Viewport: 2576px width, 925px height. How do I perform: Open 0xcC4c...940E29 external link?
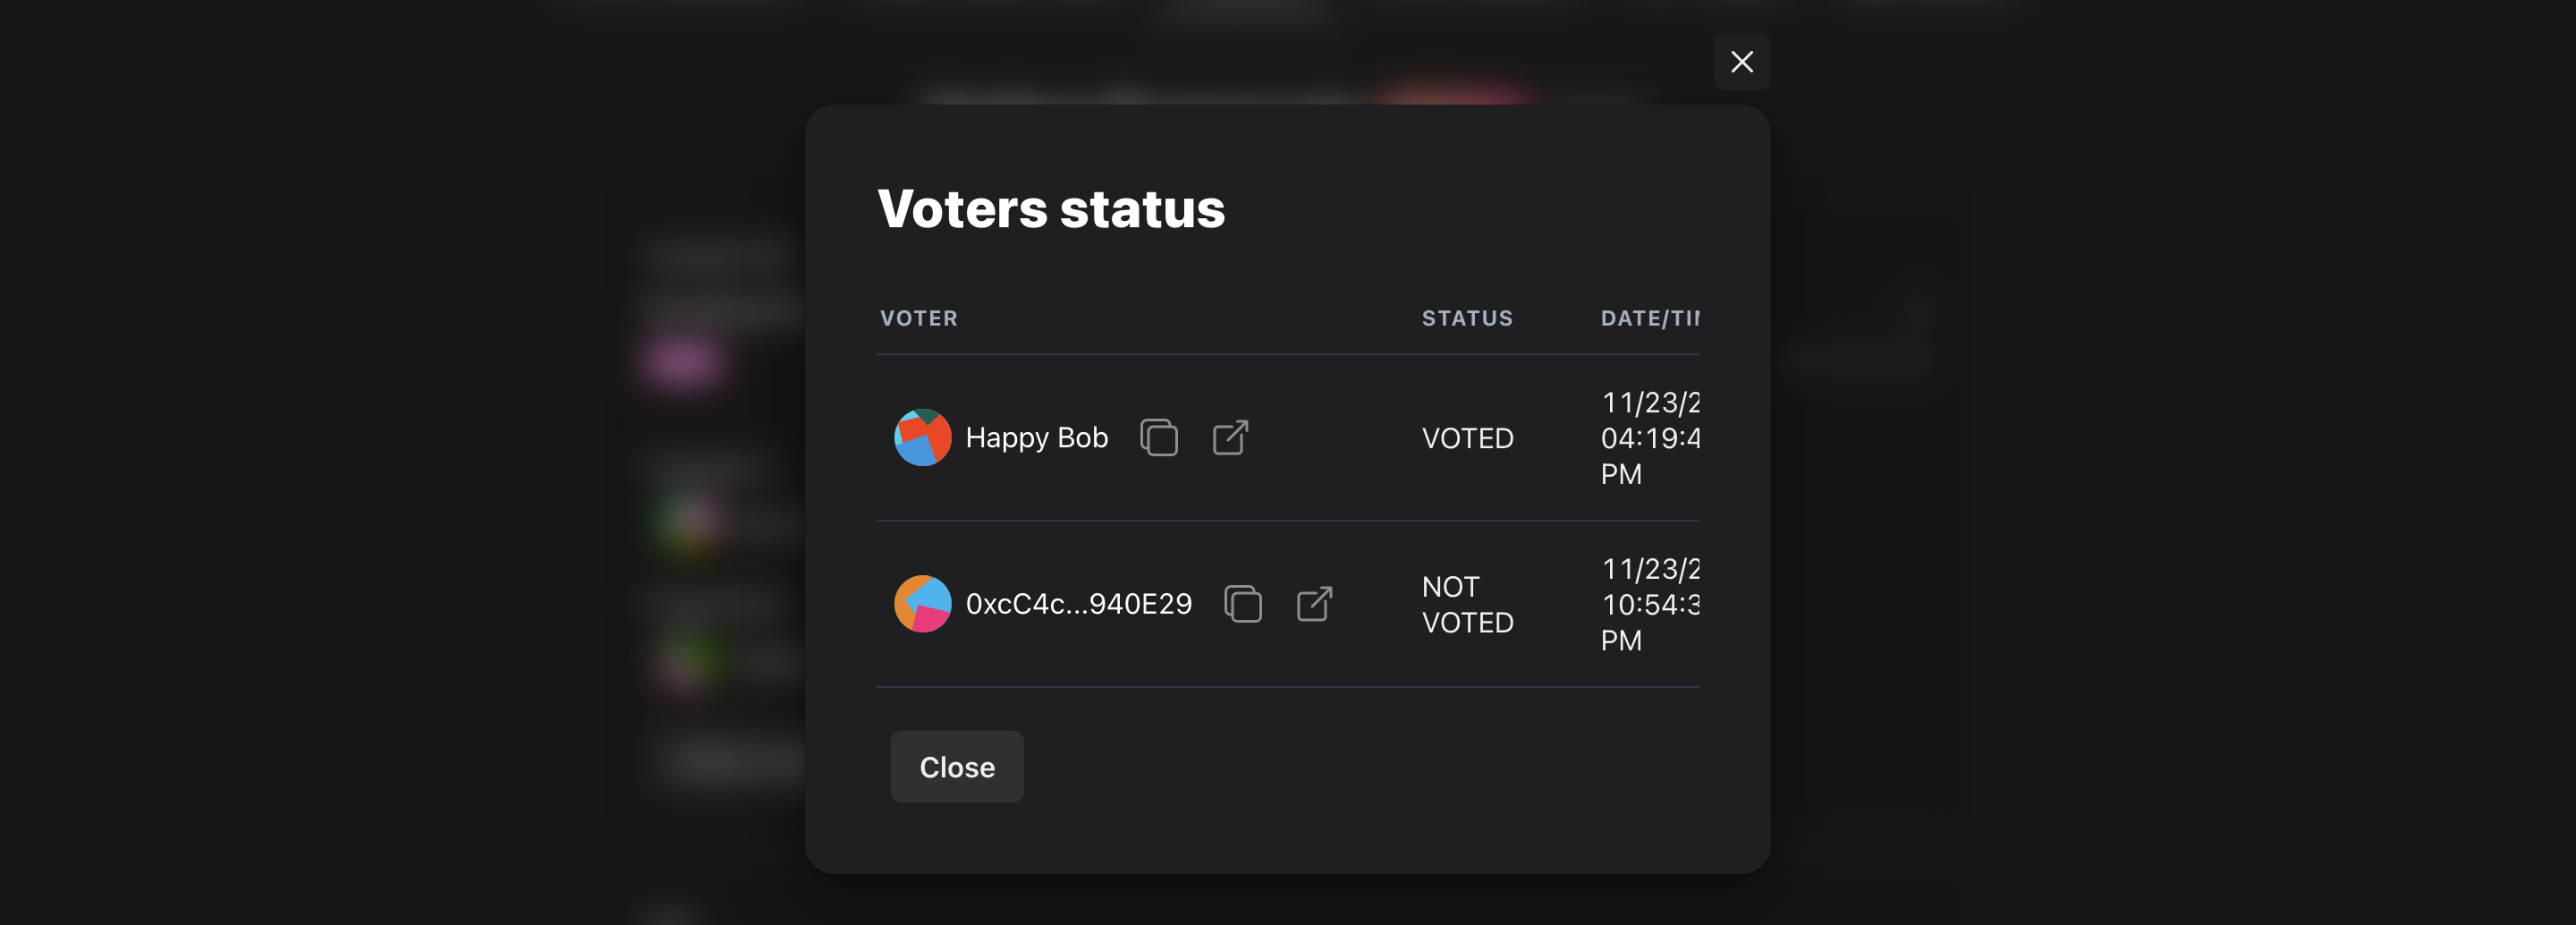click(1314, 603)
